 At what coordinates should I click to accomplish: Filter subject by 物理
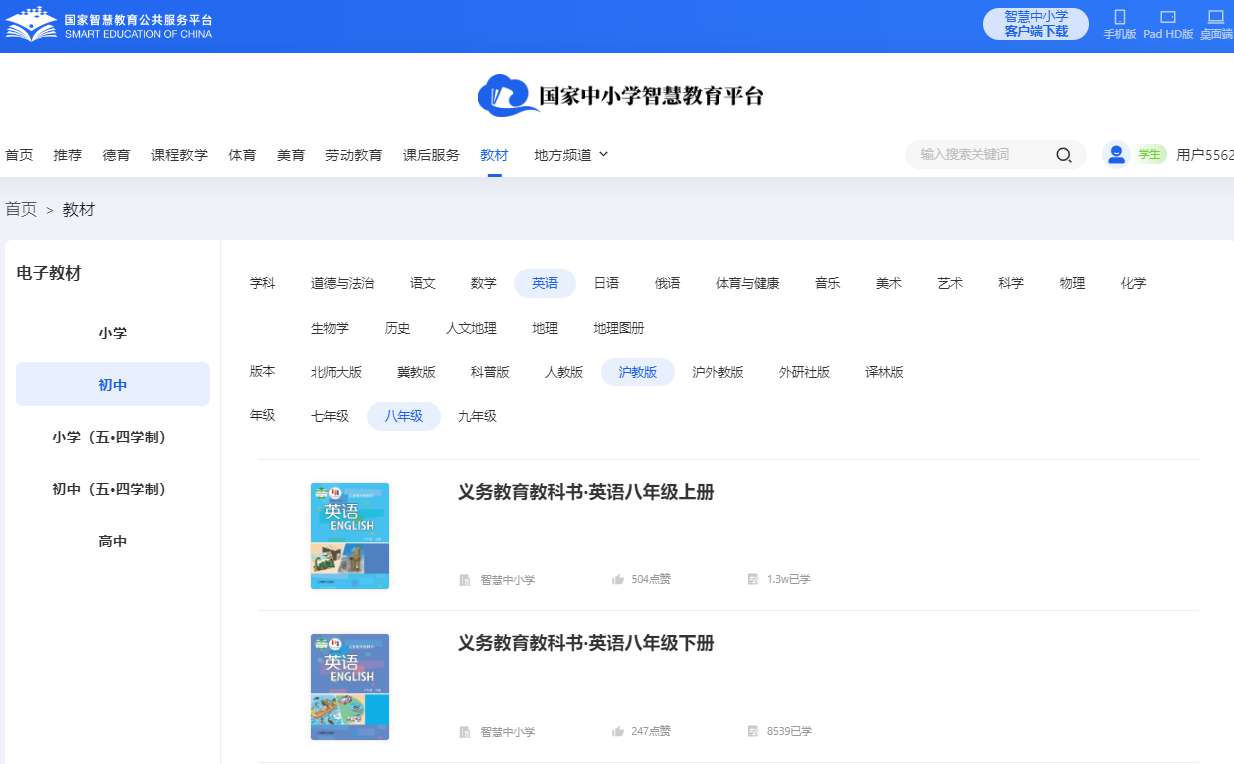[x=1072, y=284]
